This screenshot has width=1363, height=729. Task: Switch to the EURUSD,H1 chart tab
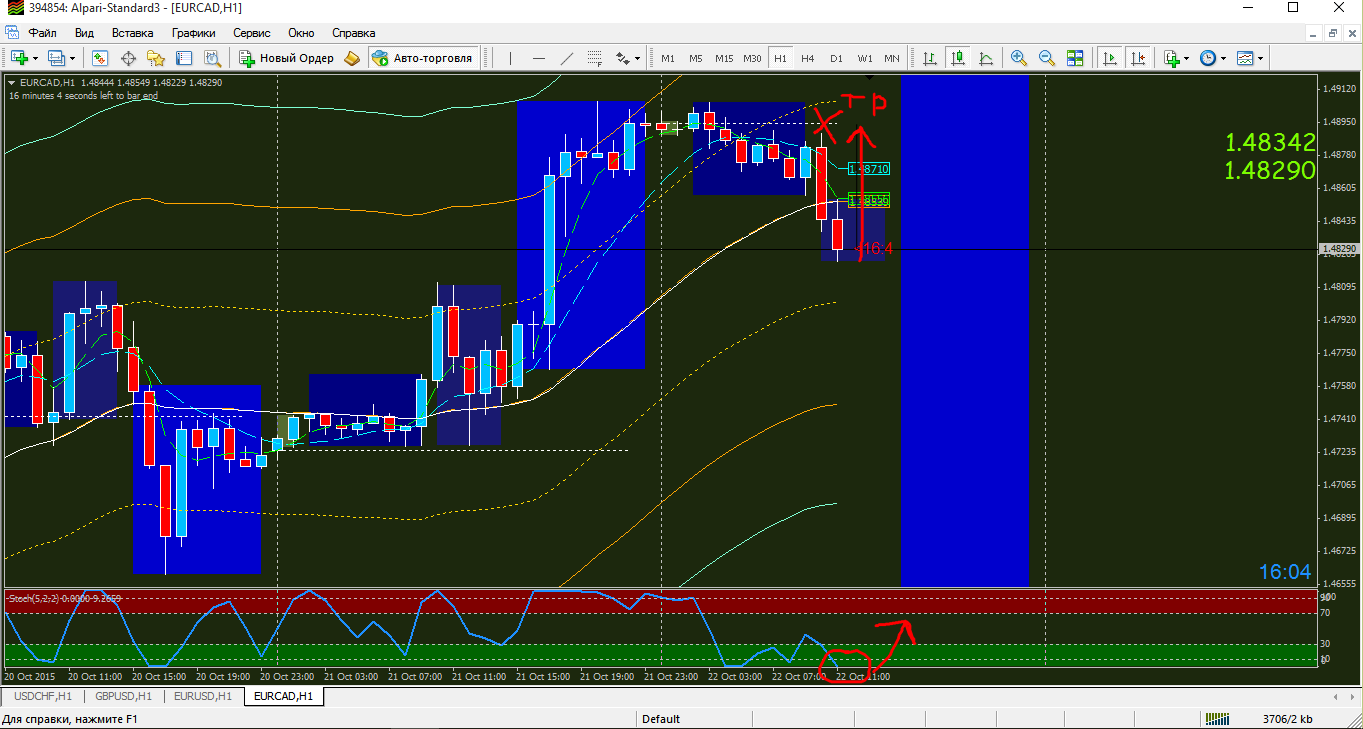(x=203, y=696)
